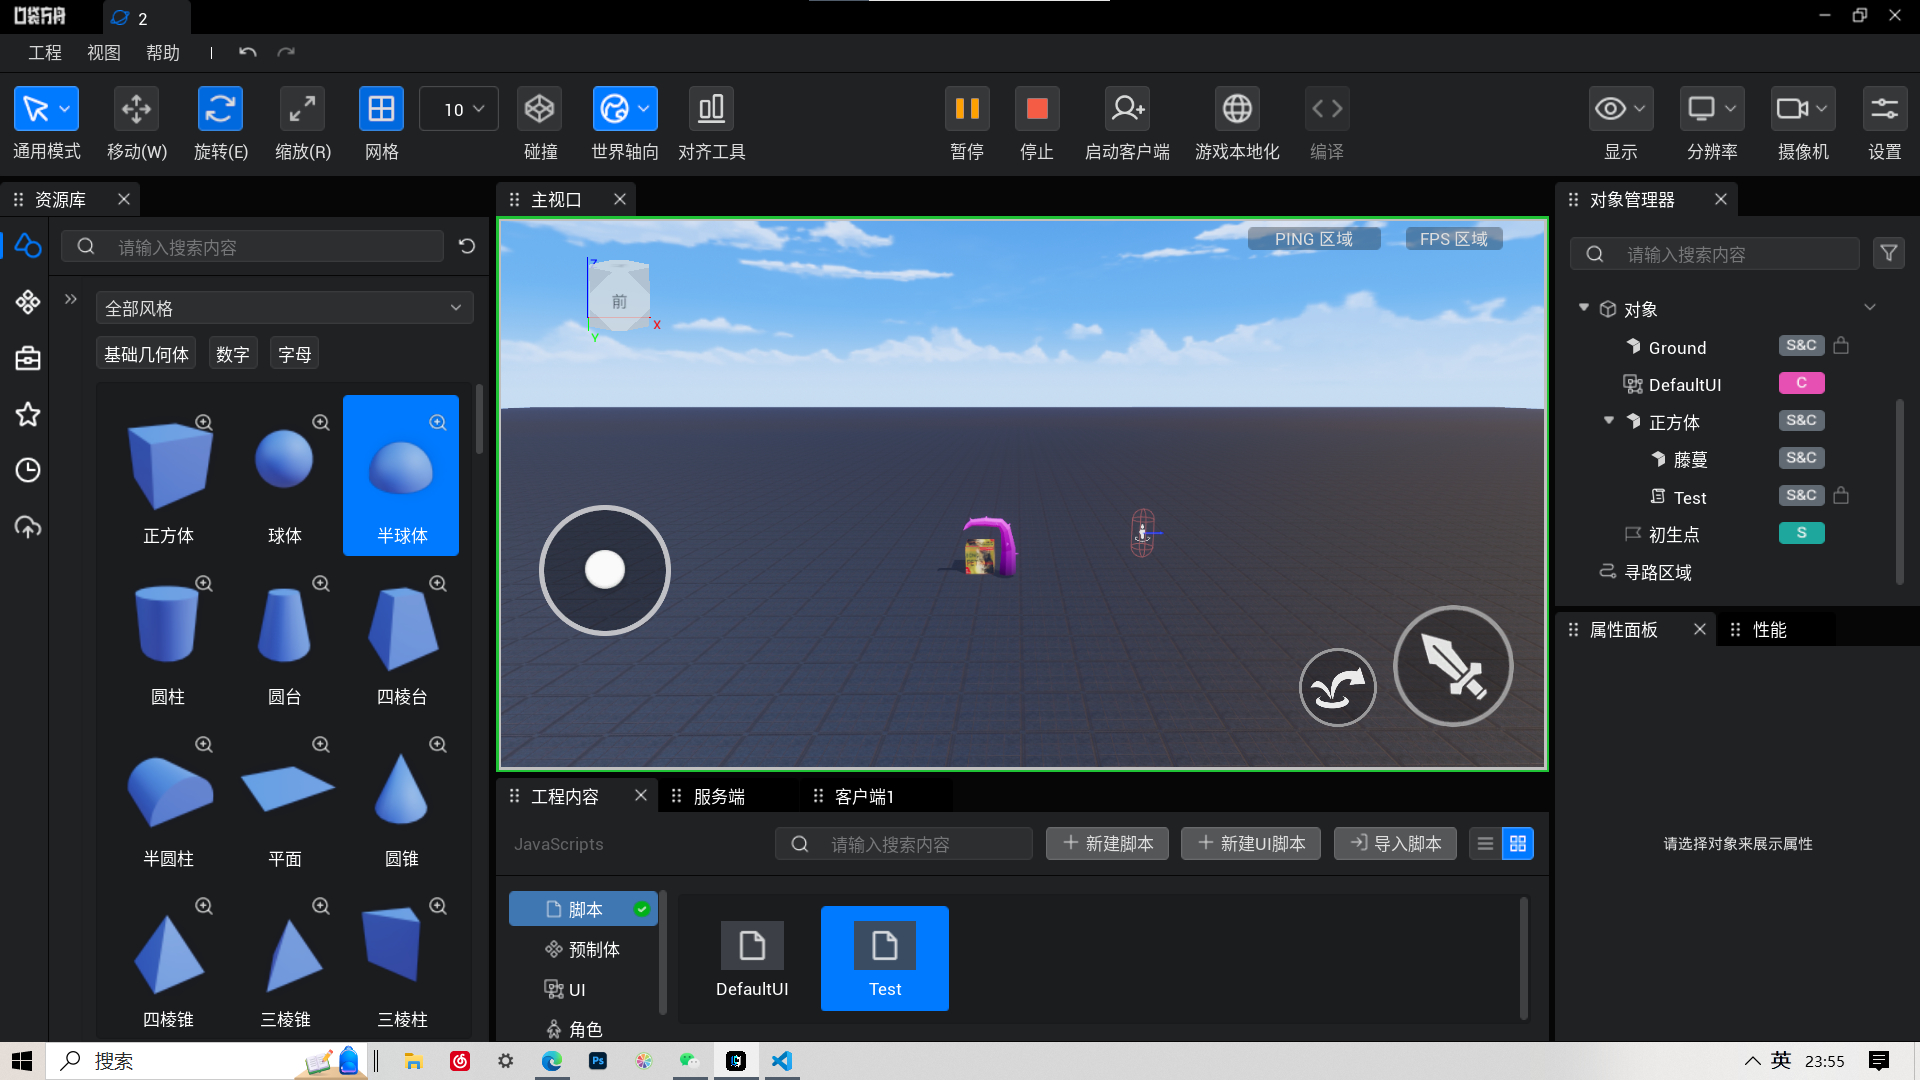This screenshot has width=1920, height=1080.
Task: Open the object manager filter
Action: point(1889,254)
